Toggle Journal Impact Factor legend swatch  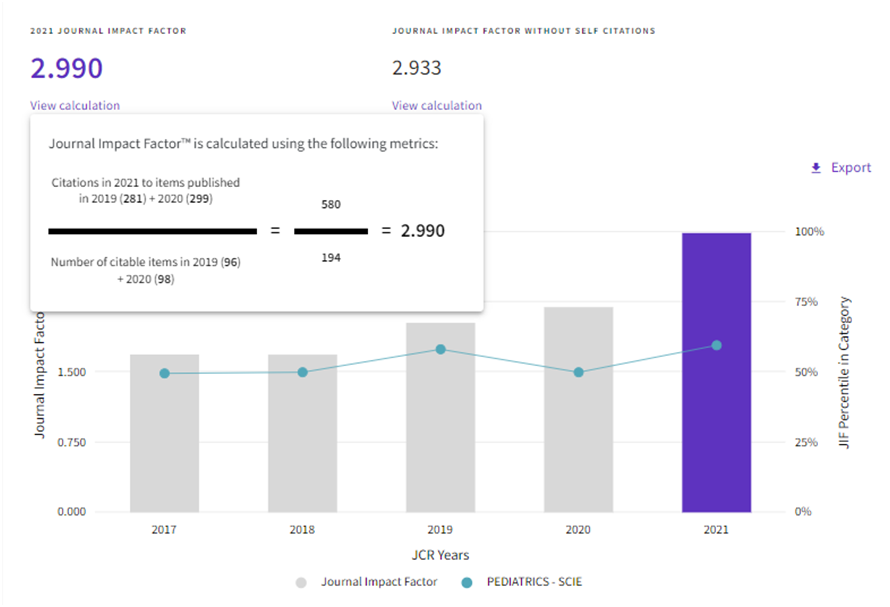[301, 581]
